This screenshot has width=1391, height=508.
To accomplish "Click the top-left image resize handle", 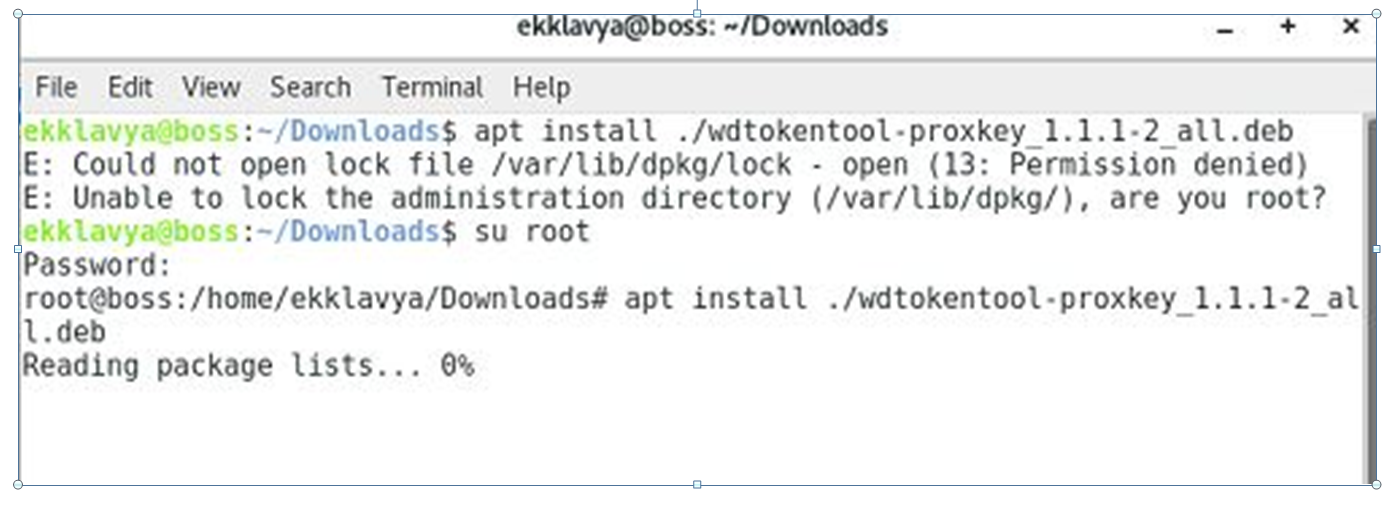I will coord(18,14).
